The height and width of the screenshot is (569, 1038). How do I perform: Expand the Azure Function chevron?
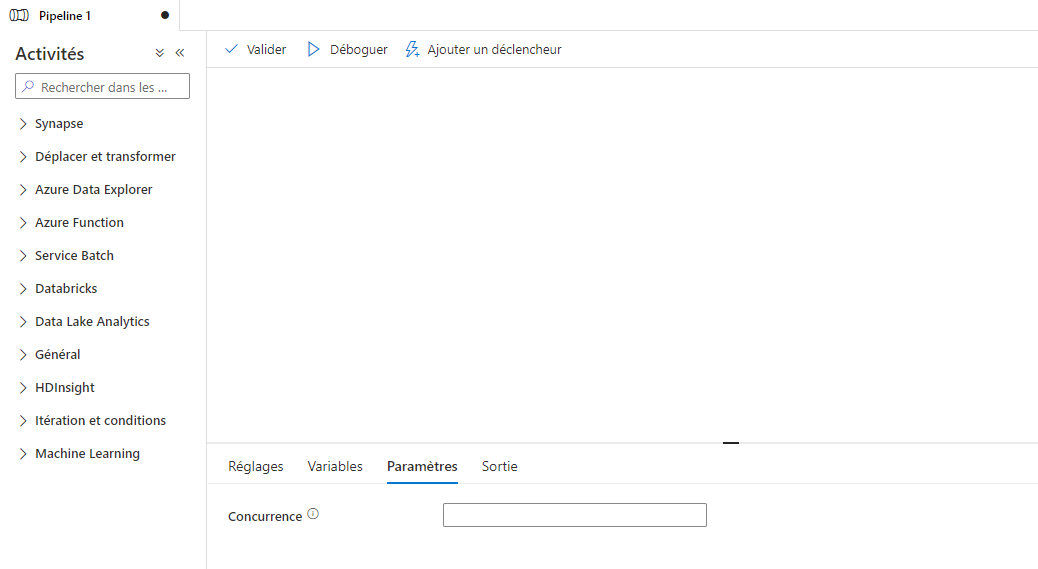point(23,223)
